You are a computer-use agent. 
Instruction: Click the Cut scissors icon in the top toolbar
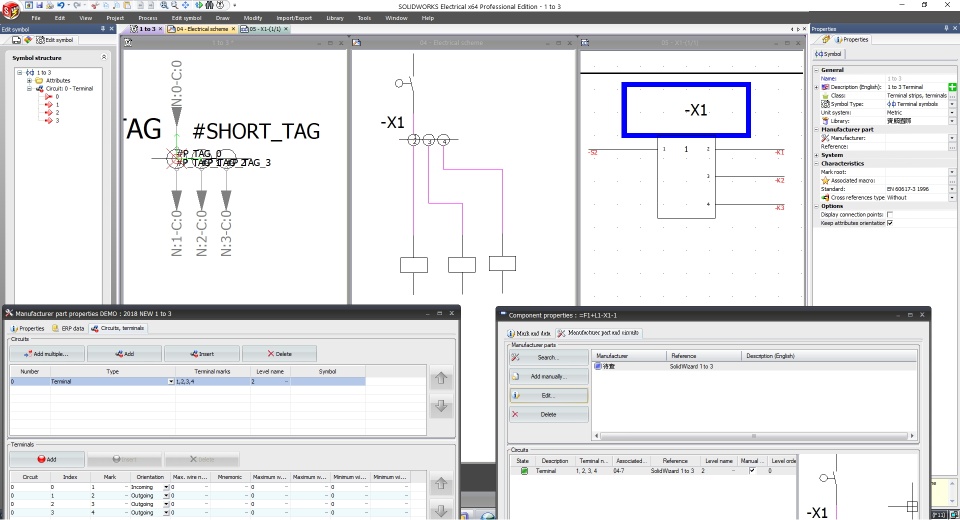pyautogui.click(x=95, y=6)
